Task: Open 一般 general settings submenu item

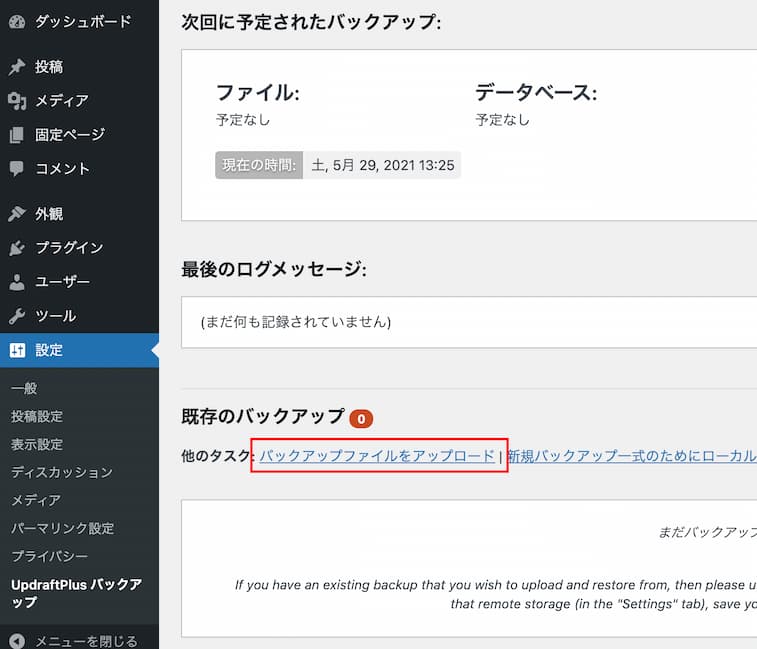Action: (24, 388)
